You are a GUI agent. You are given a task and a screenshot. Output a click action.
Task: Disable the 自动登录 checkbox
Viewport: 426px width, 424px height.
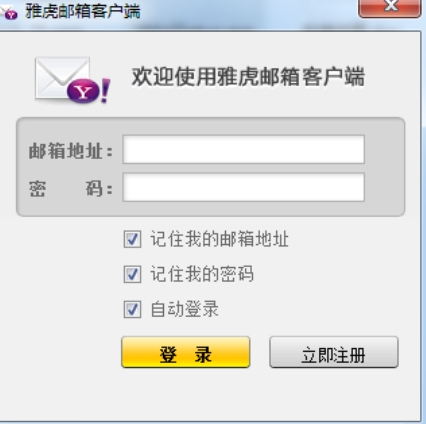tap(132, 309)
